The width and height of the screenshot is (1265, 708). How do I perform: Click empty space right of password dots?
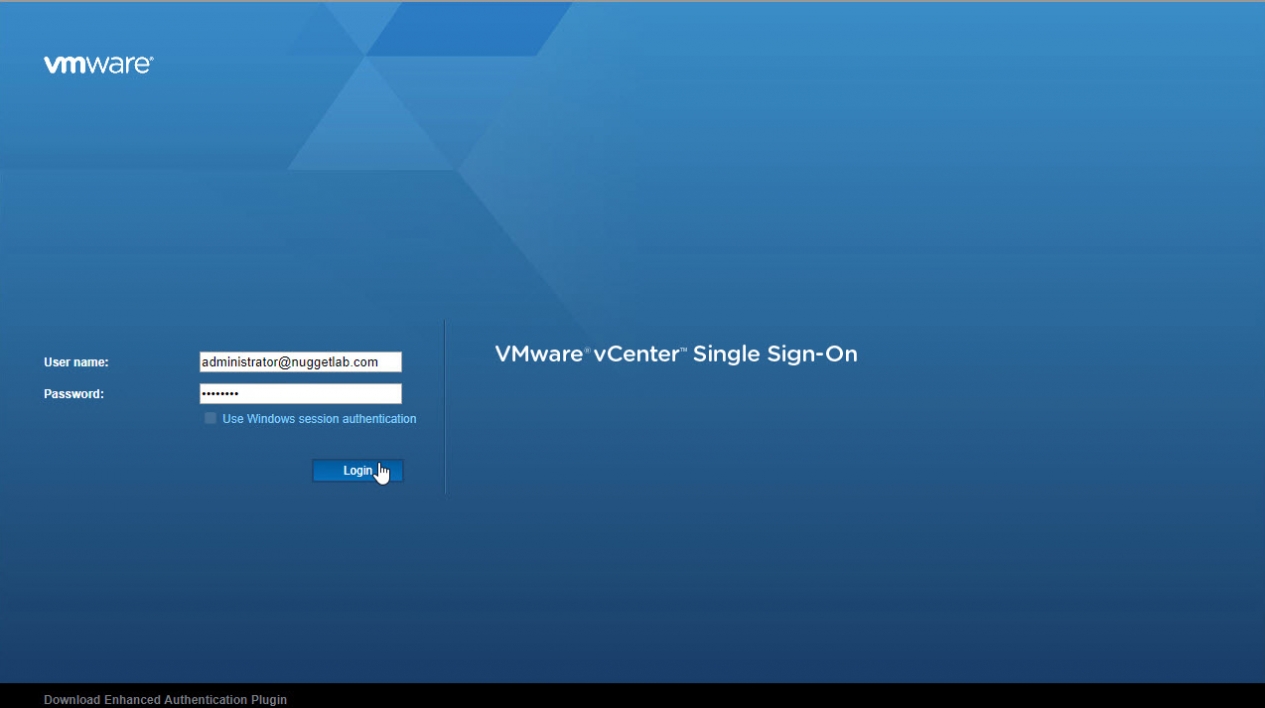[330, 394]
